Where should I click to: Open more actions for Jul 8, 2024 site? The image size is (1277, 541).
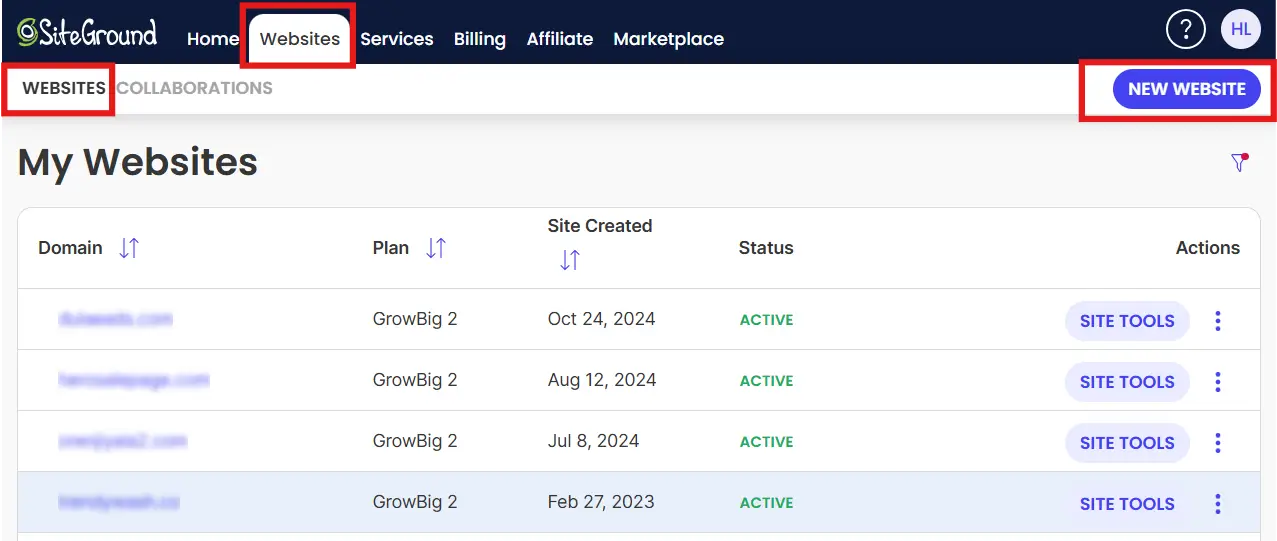pyautogui.click(x=1217, y=443)
